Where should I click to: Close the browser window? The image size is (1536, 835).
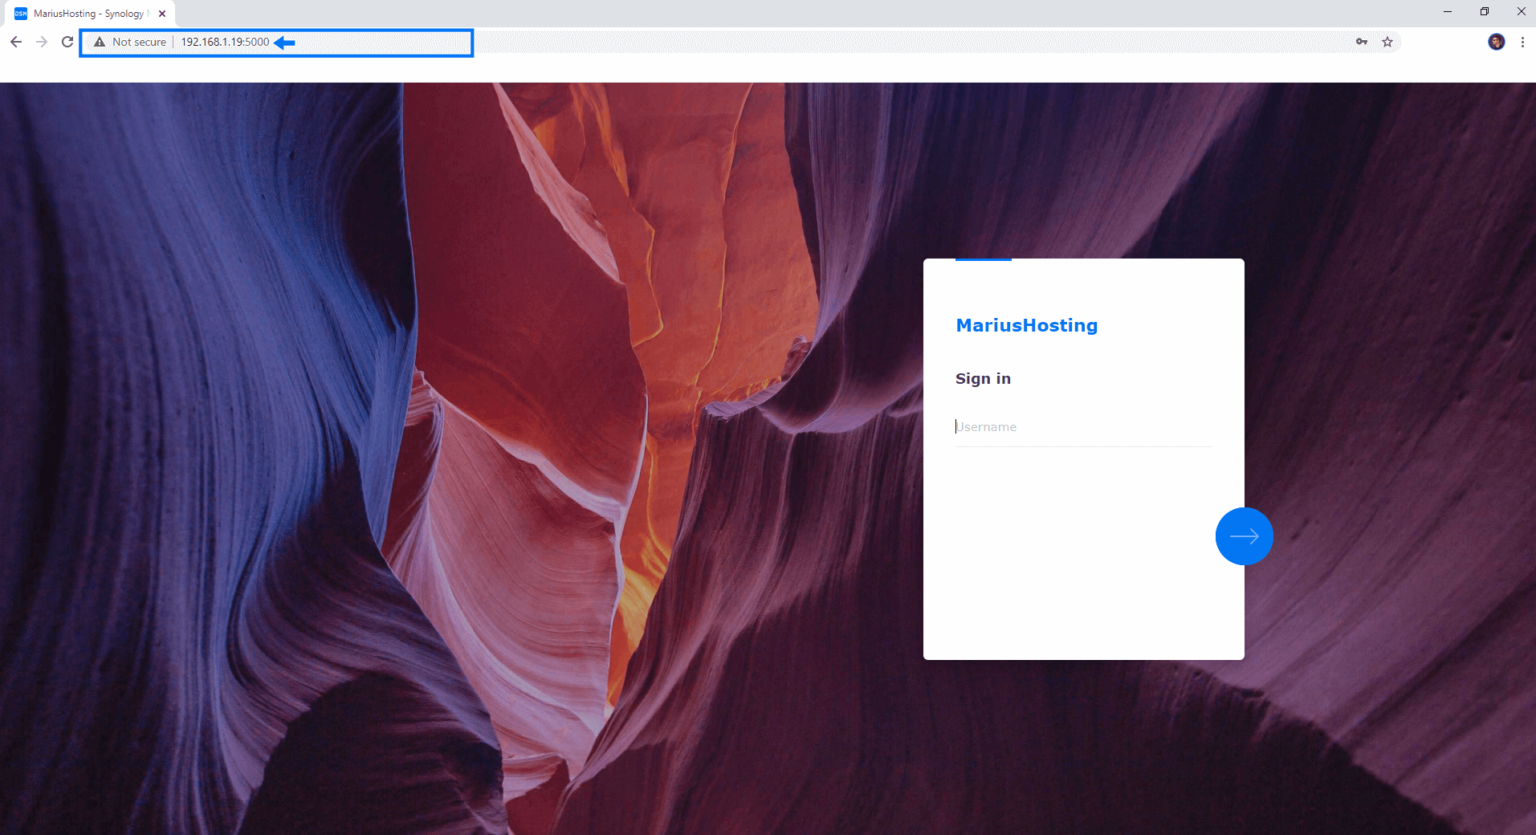point(1521,12)
